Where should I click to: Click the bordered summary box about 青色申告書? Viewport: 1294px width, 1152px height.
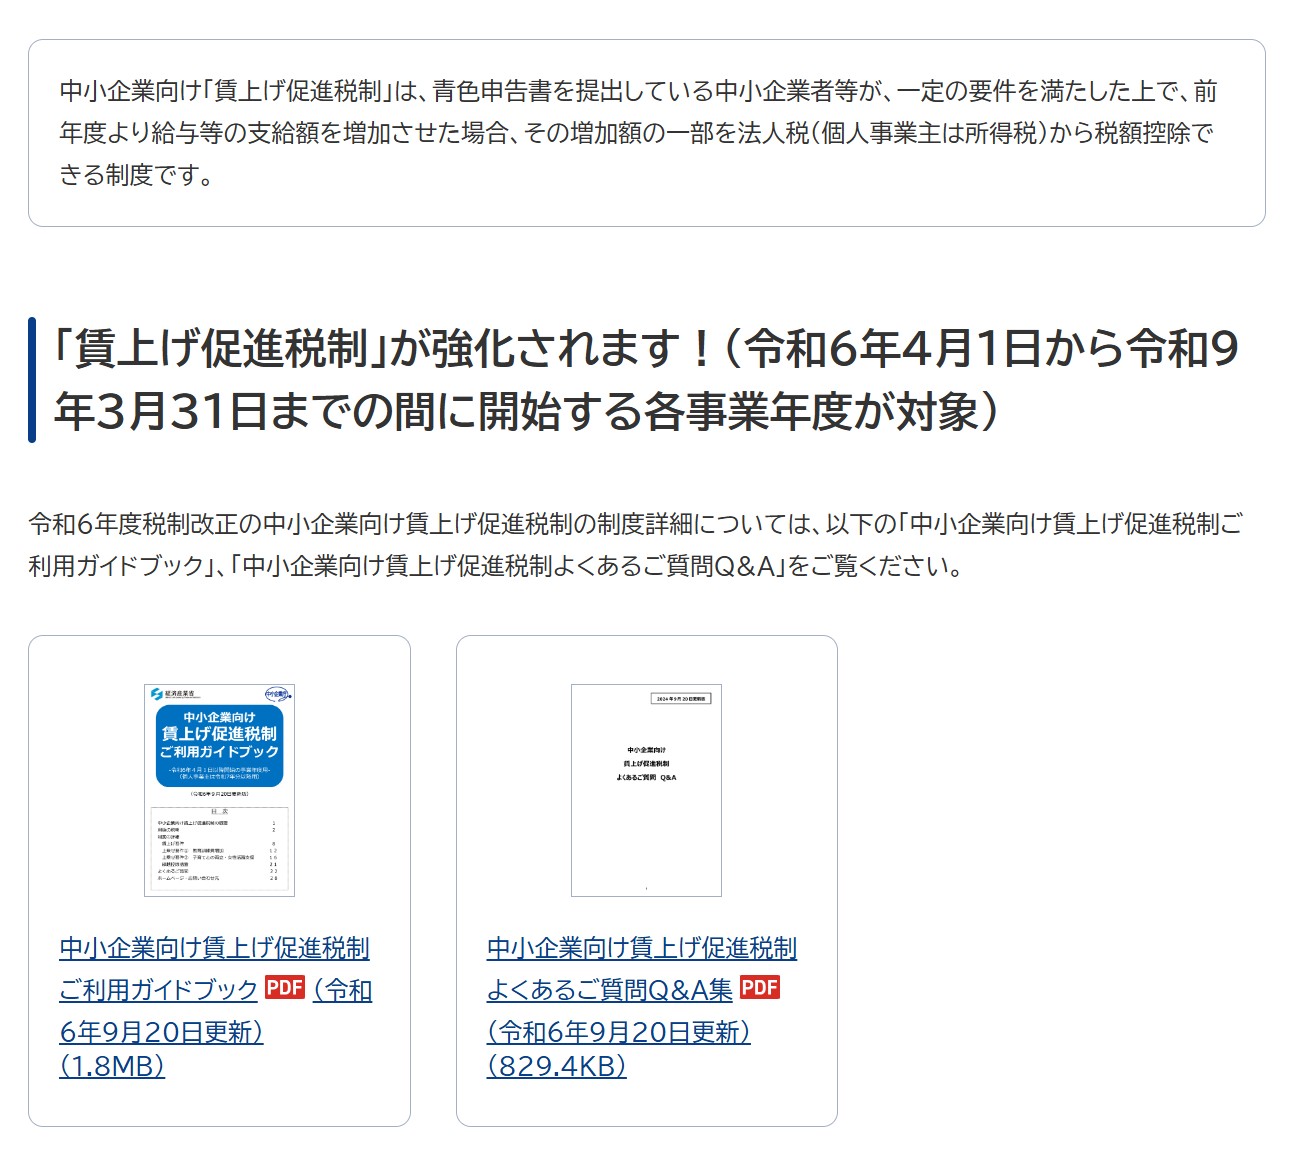pos(646,133)
